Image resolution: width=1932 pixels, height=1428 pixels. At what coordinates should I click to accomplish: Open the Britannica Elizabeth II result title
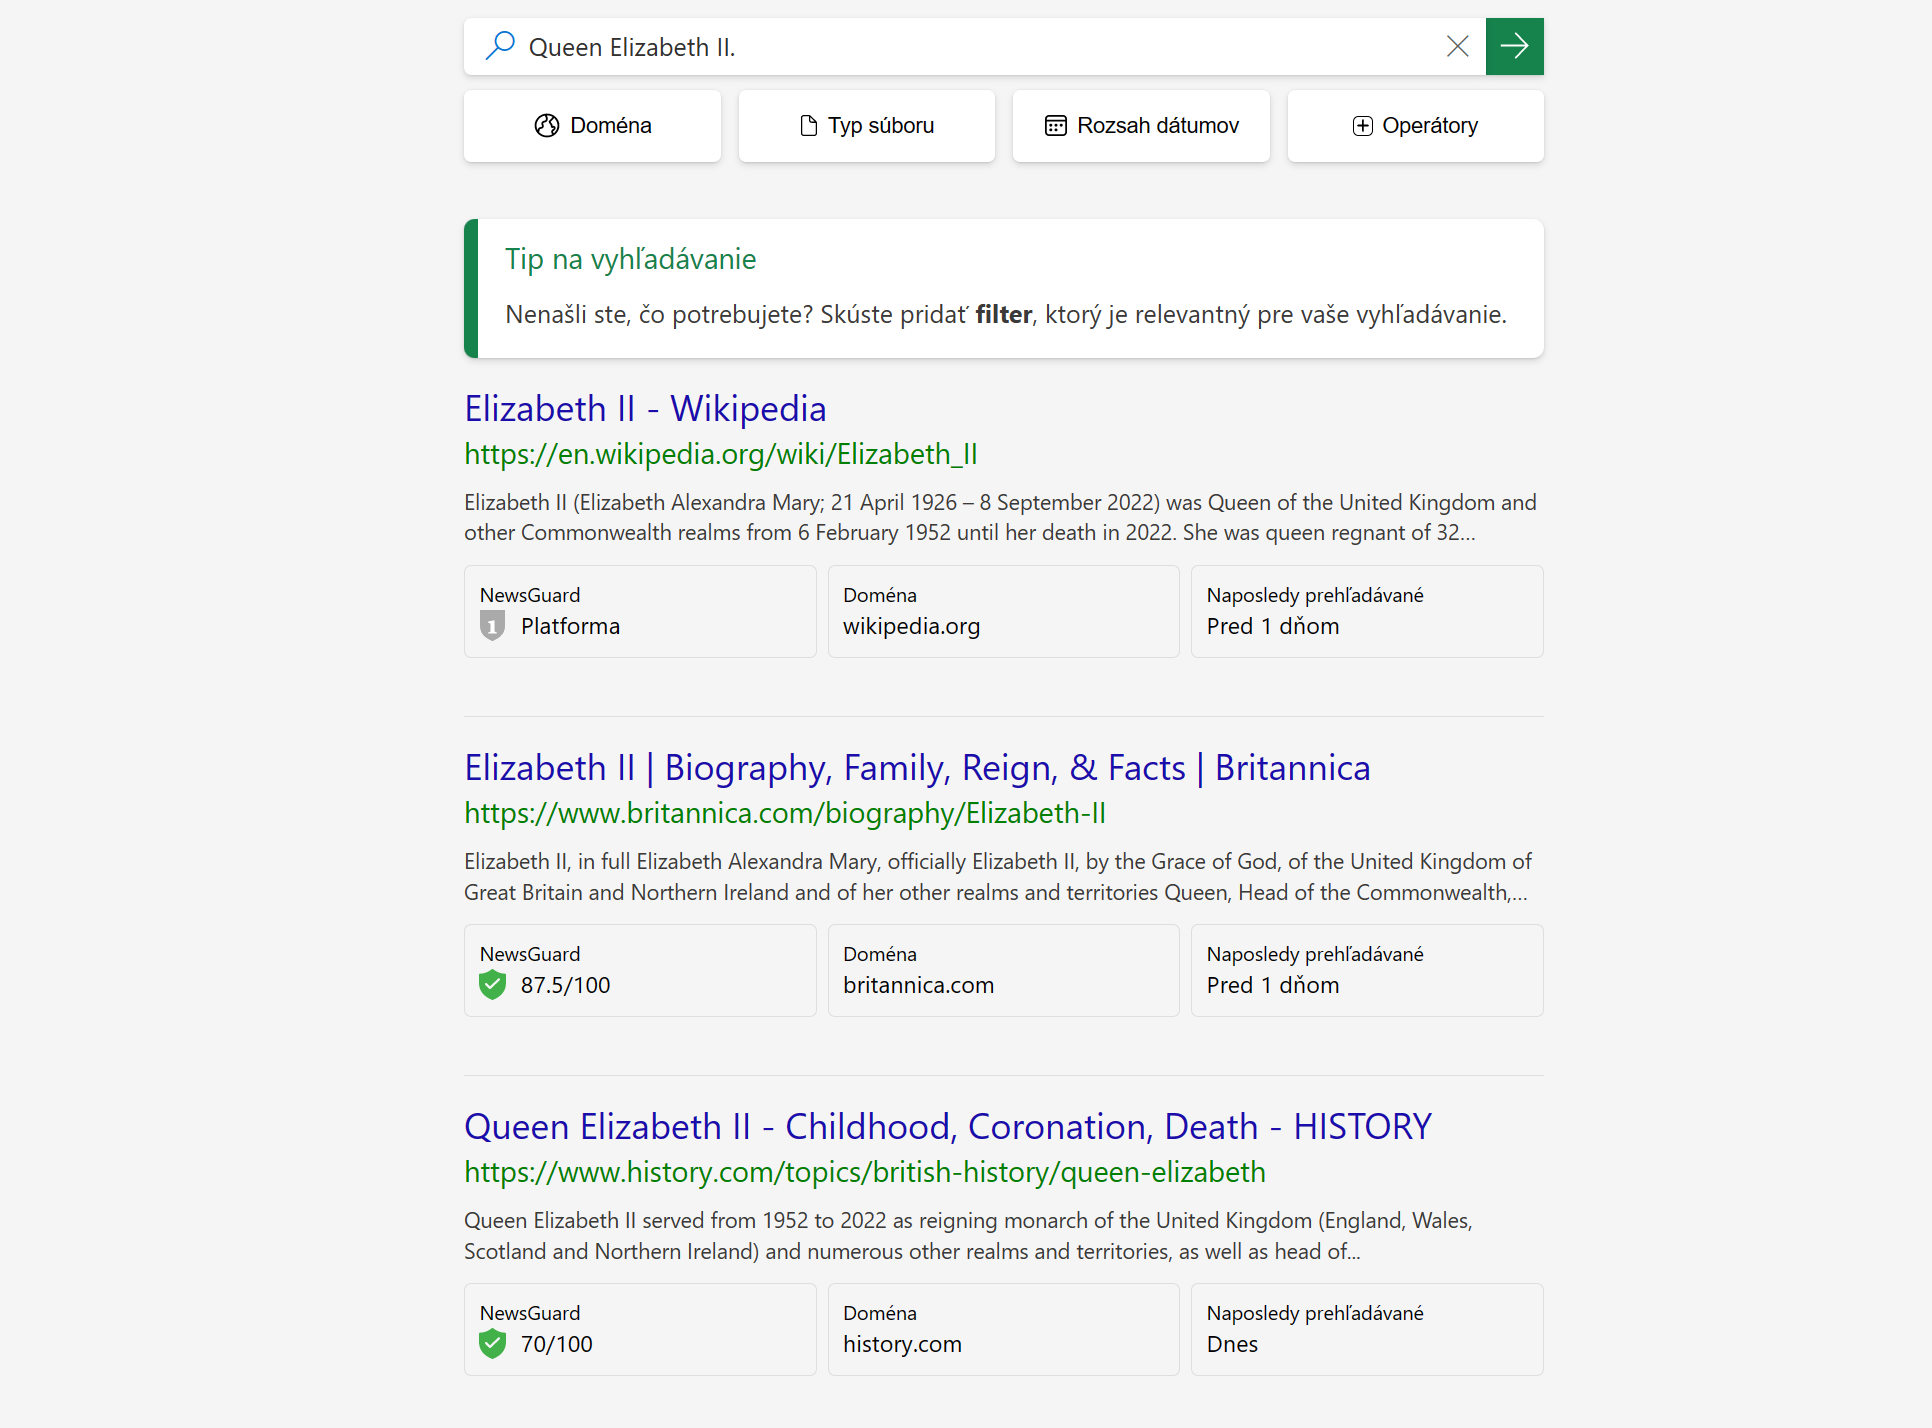917,768
